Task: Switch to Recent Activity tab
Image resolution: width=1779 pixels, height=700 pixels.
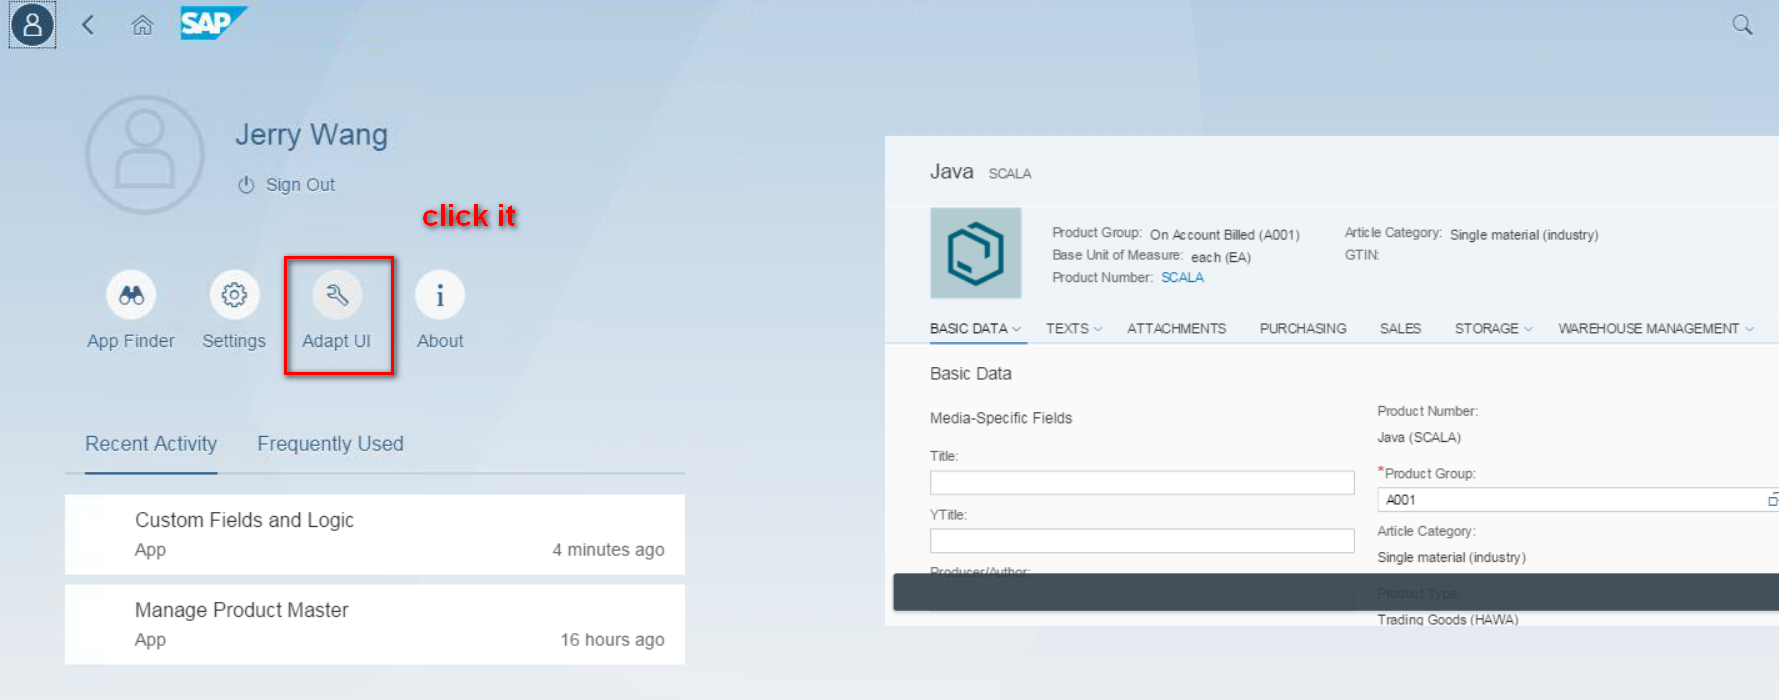Action: coord(151,444)
